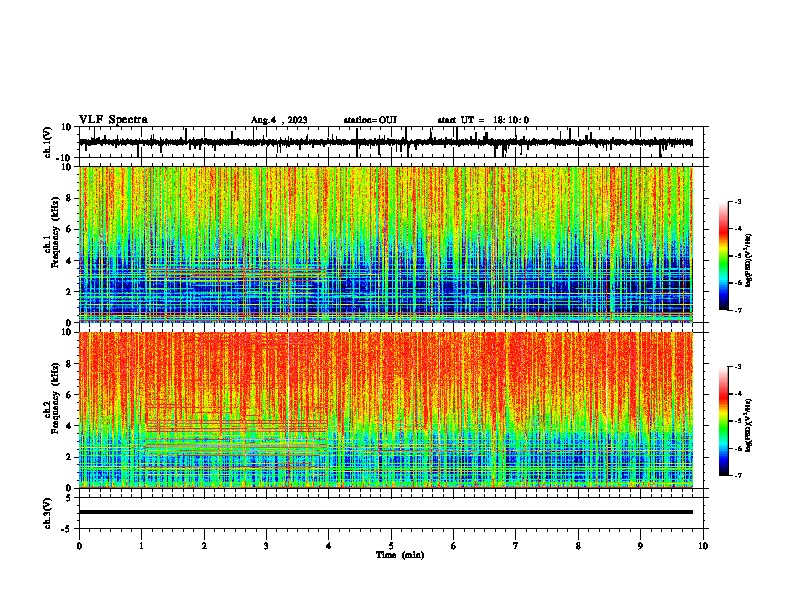The width and height of the screenshot is (792, 612).
Task: Click the date label 'Aug.4 , 2023'
Action: tap(279, 120)
